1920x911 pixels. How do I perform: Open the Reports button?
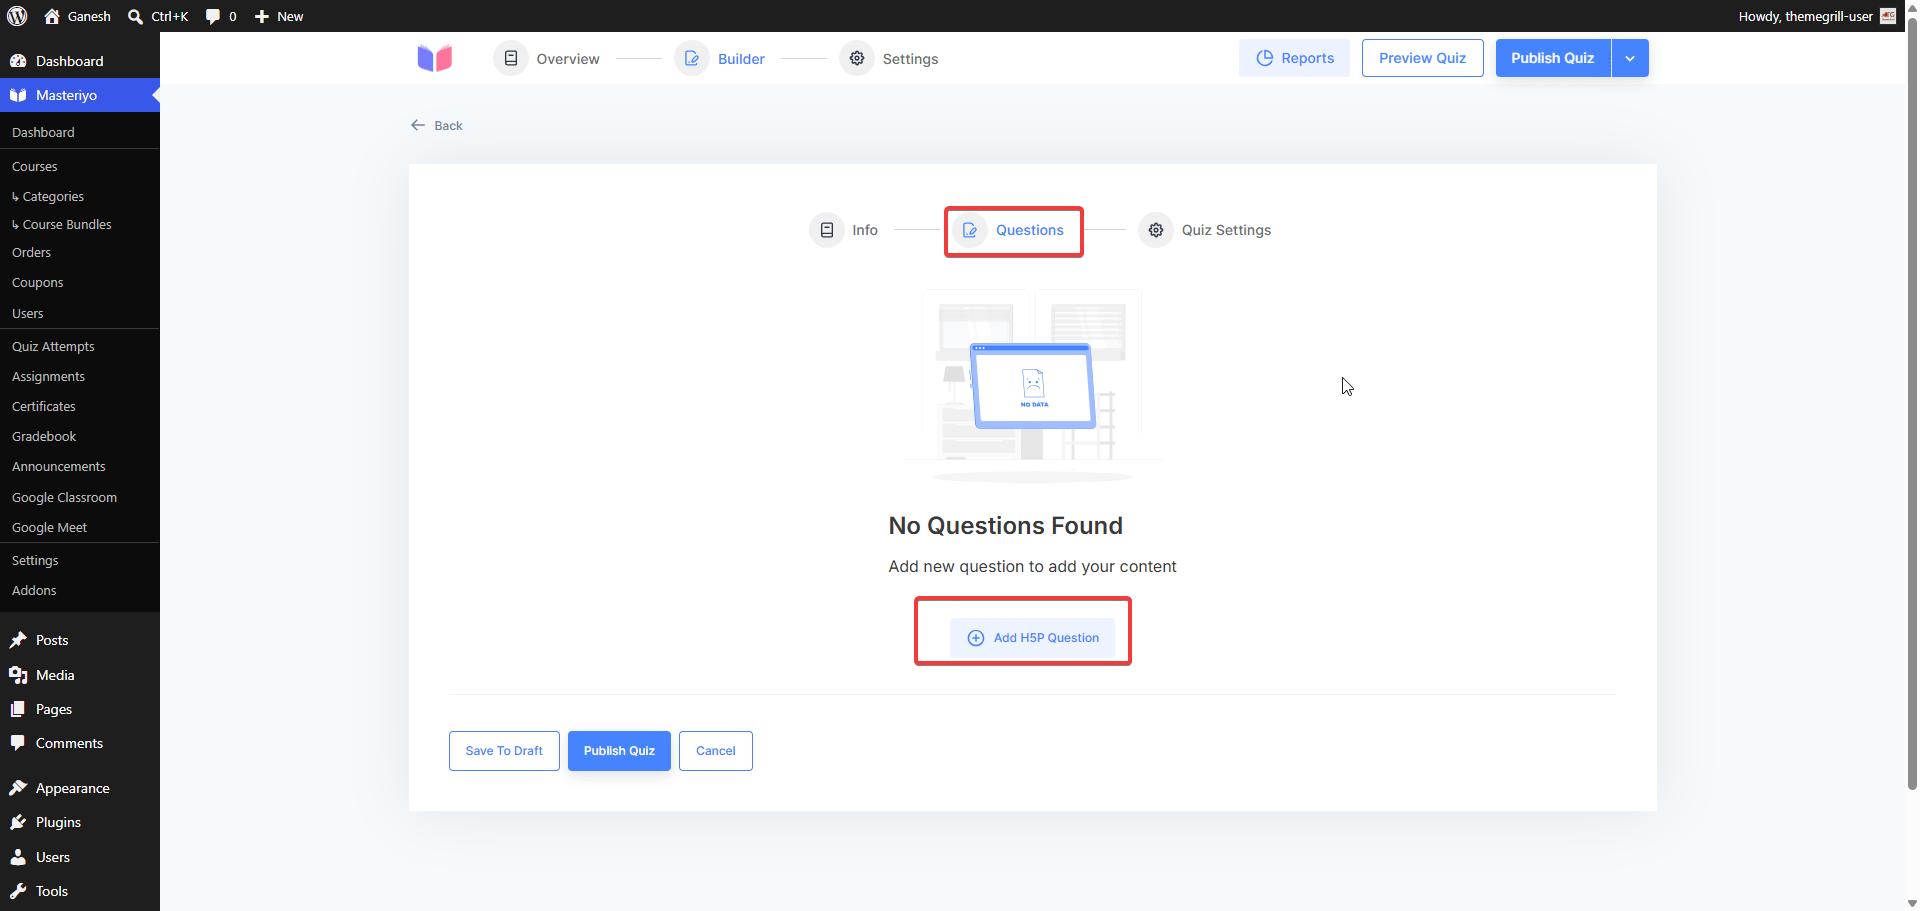click(1294, 58)
